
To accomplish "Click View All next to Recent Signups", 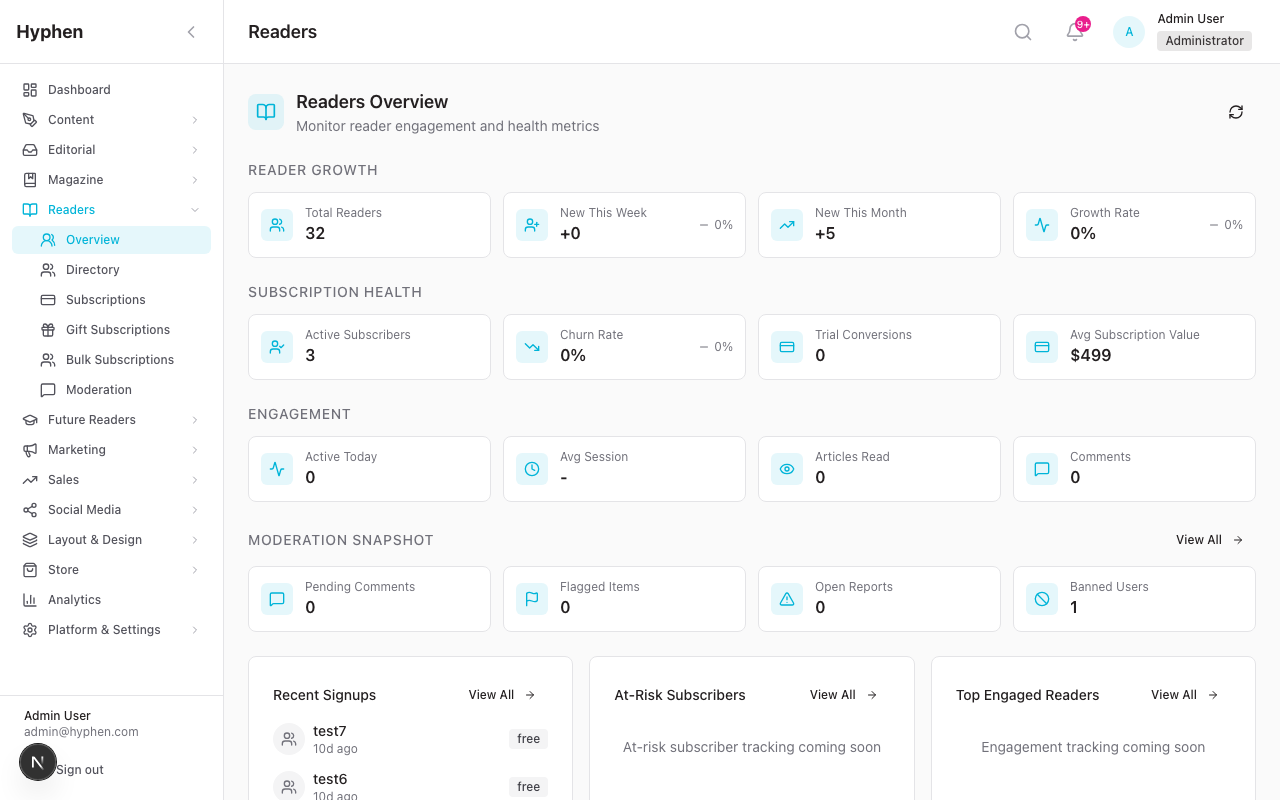I will click(500, 694).
